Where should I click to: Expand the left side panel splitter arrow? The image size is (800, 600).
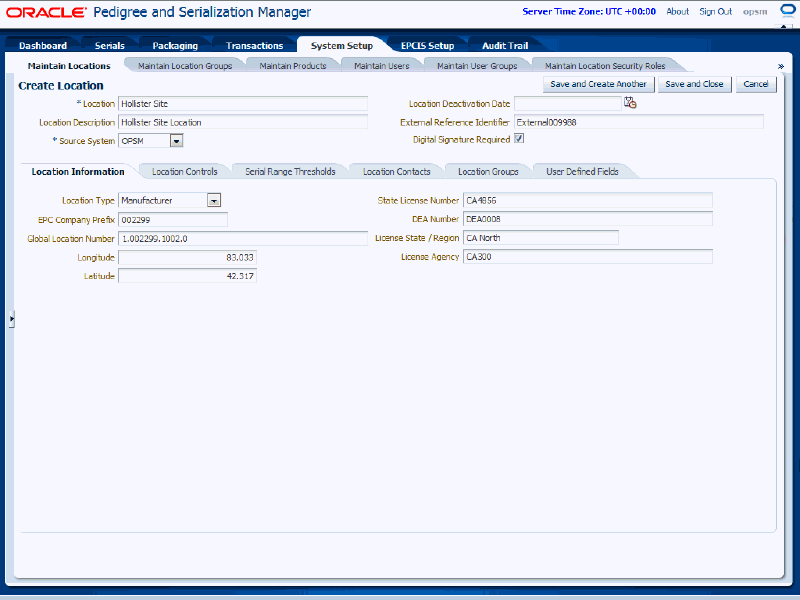11,319
